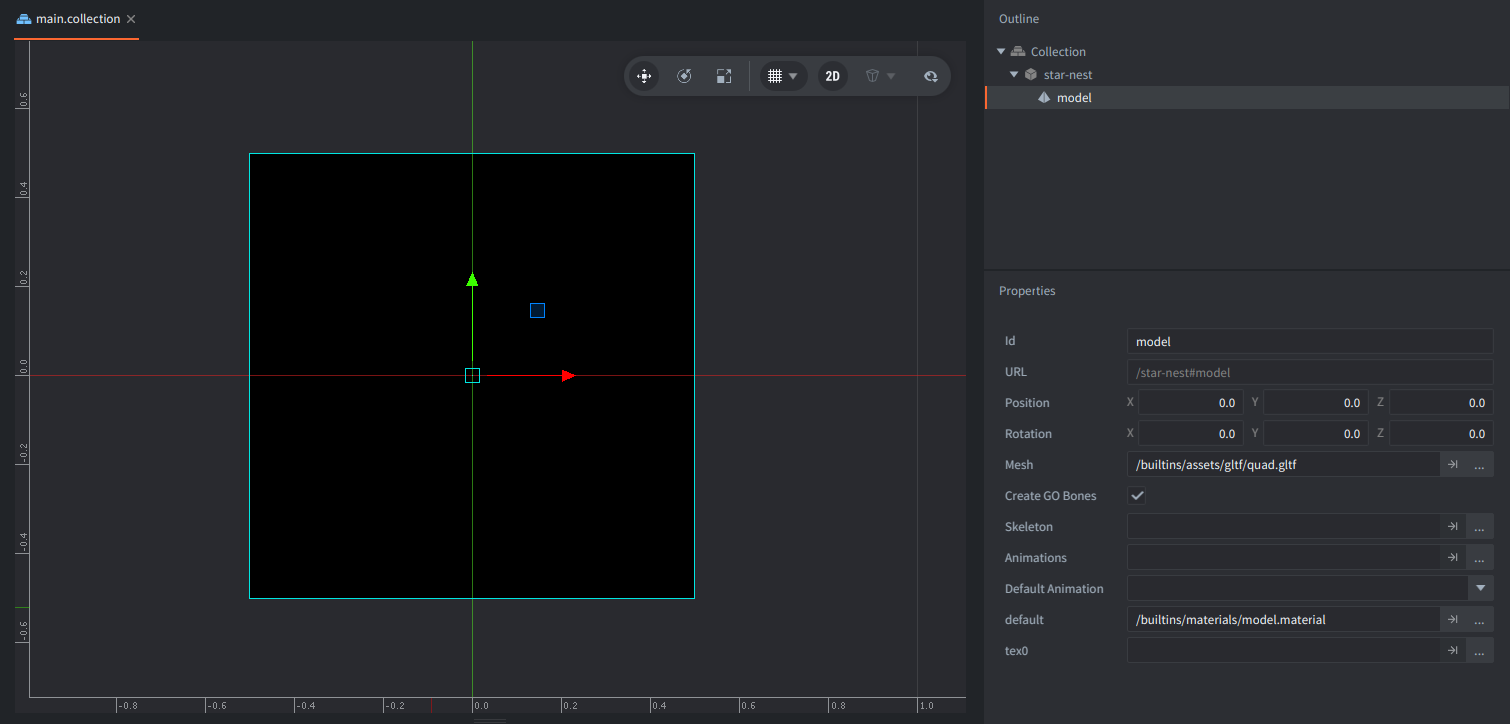Click the Position Y value field
1510x724 pixels.
(x=1316, y=403)
